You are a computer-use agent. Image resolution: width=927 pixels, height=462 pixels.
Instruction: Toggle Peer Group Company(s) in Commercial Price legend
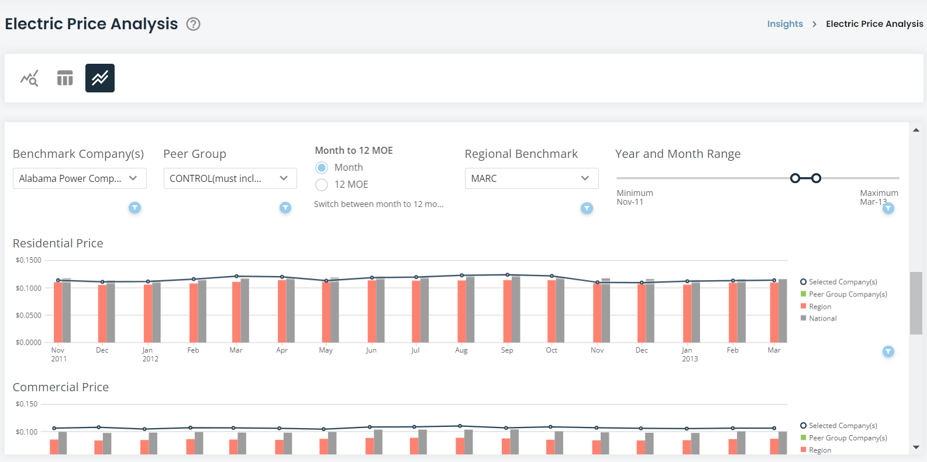pos(844,438)
